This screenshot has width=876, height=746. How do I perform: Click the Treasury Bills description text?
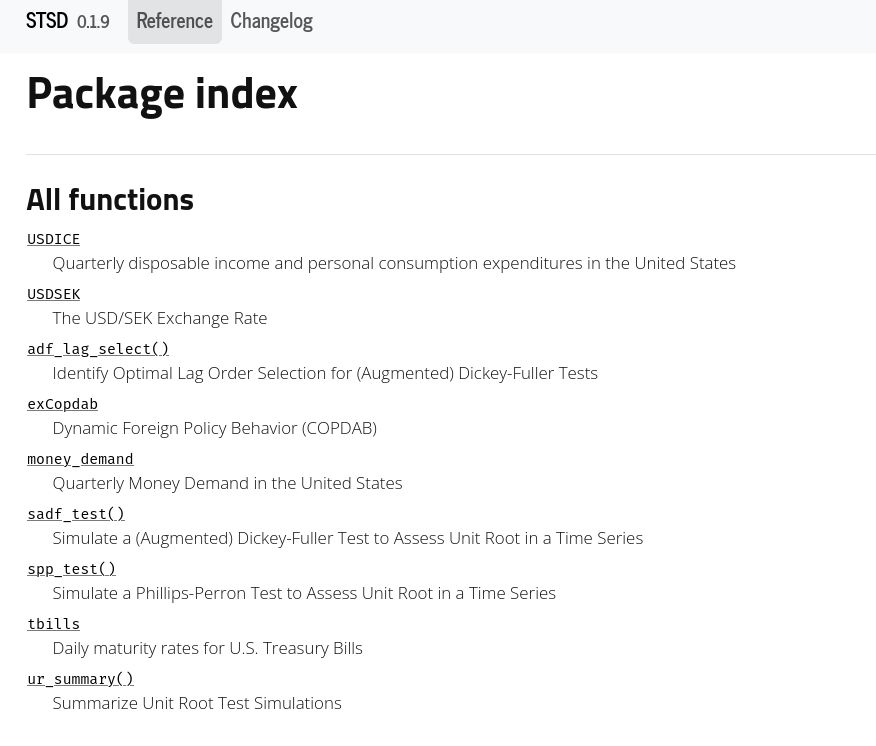pos(207,648)
